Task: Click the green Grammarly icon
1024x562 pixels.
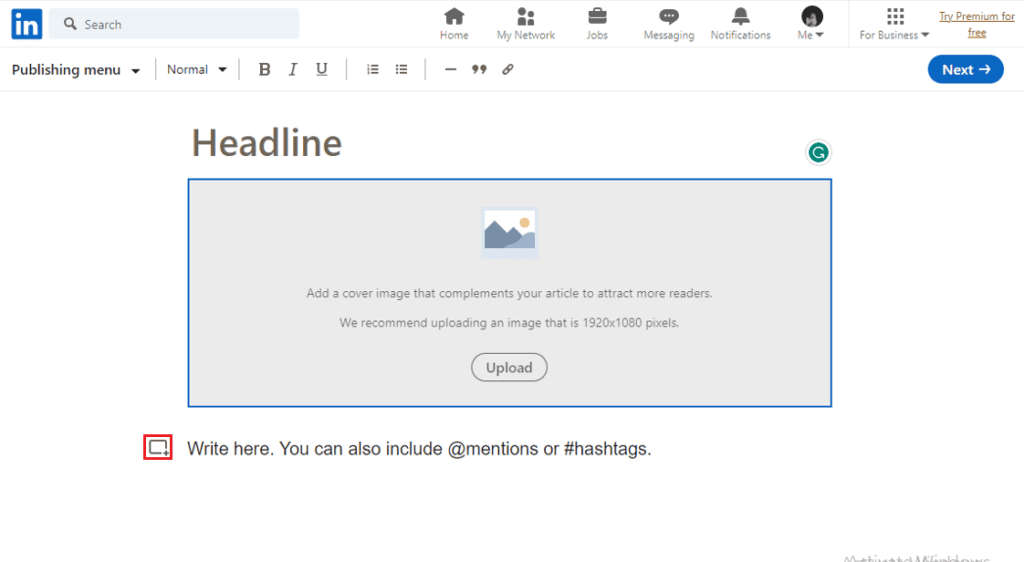Action: pyautogui.click(x=818, y=153)
